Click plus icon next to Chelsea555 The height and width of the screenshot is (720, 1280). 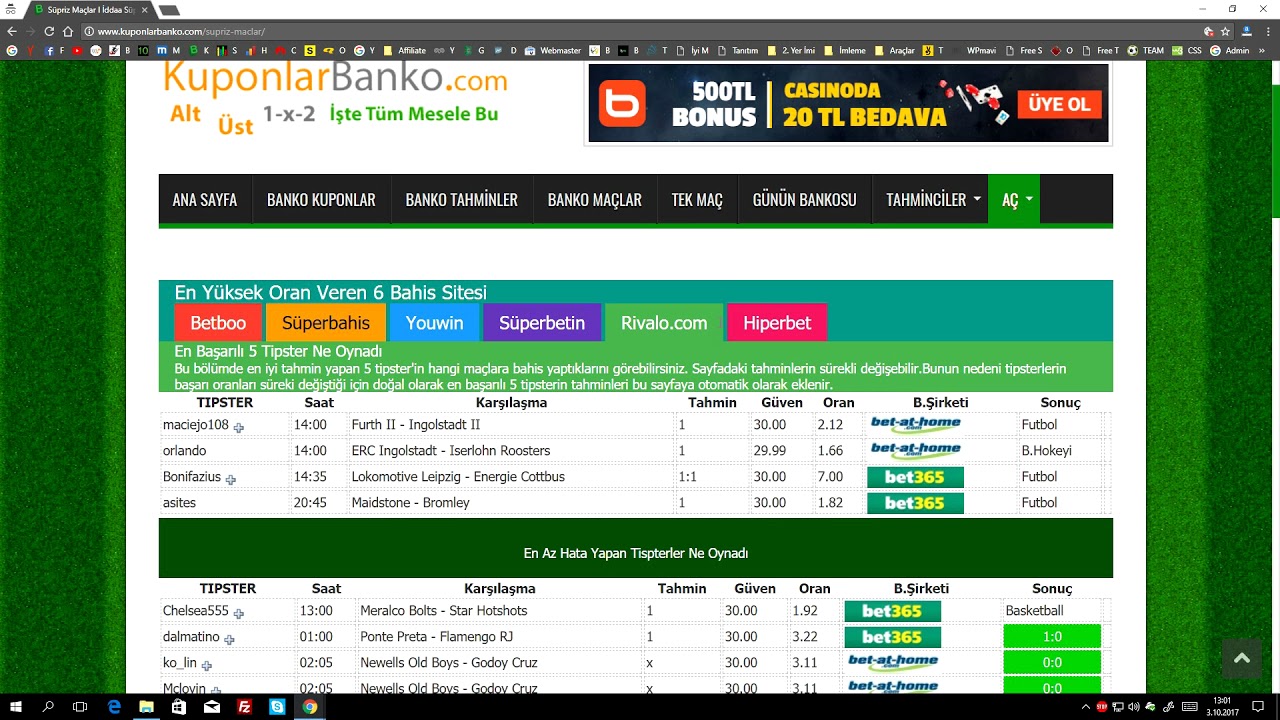(238, 613)
